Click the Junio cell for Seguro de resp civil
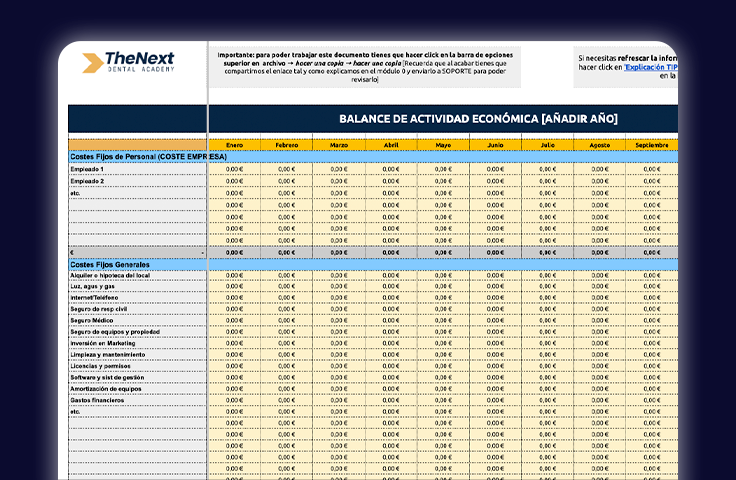 (495, 309)
